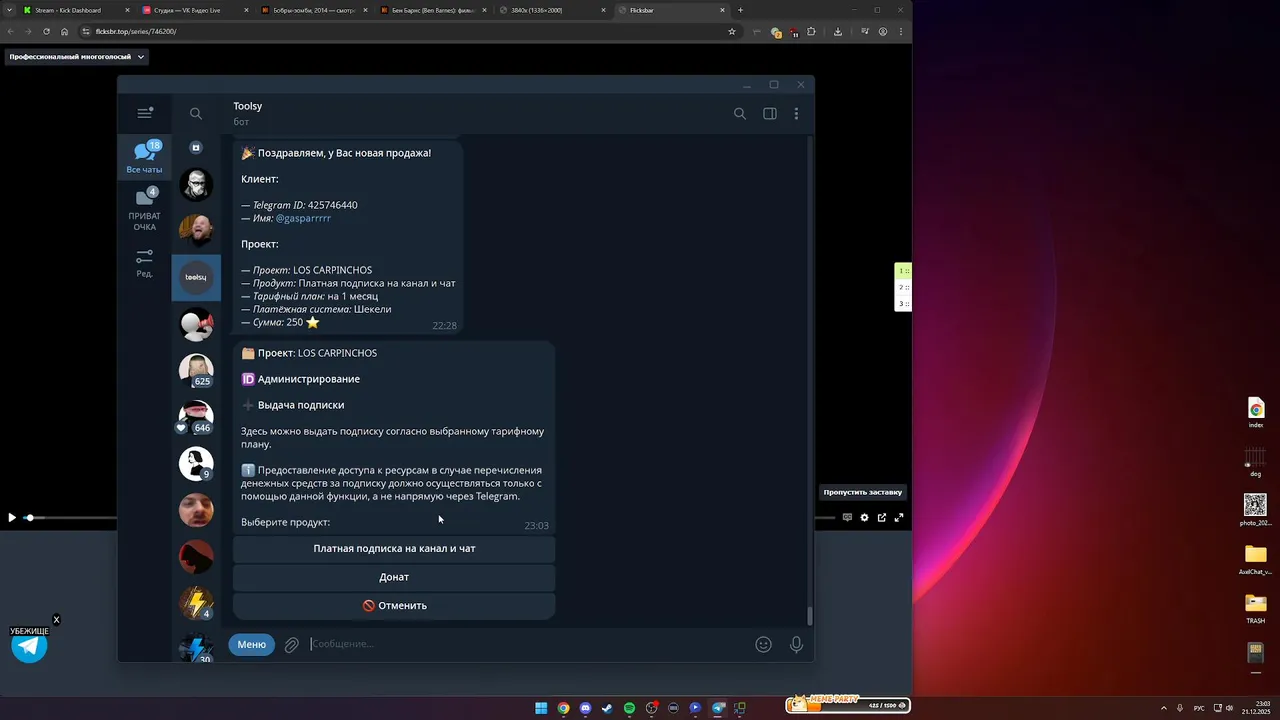
Task: Open Spotify from taskbar
Action: point(629,708)
